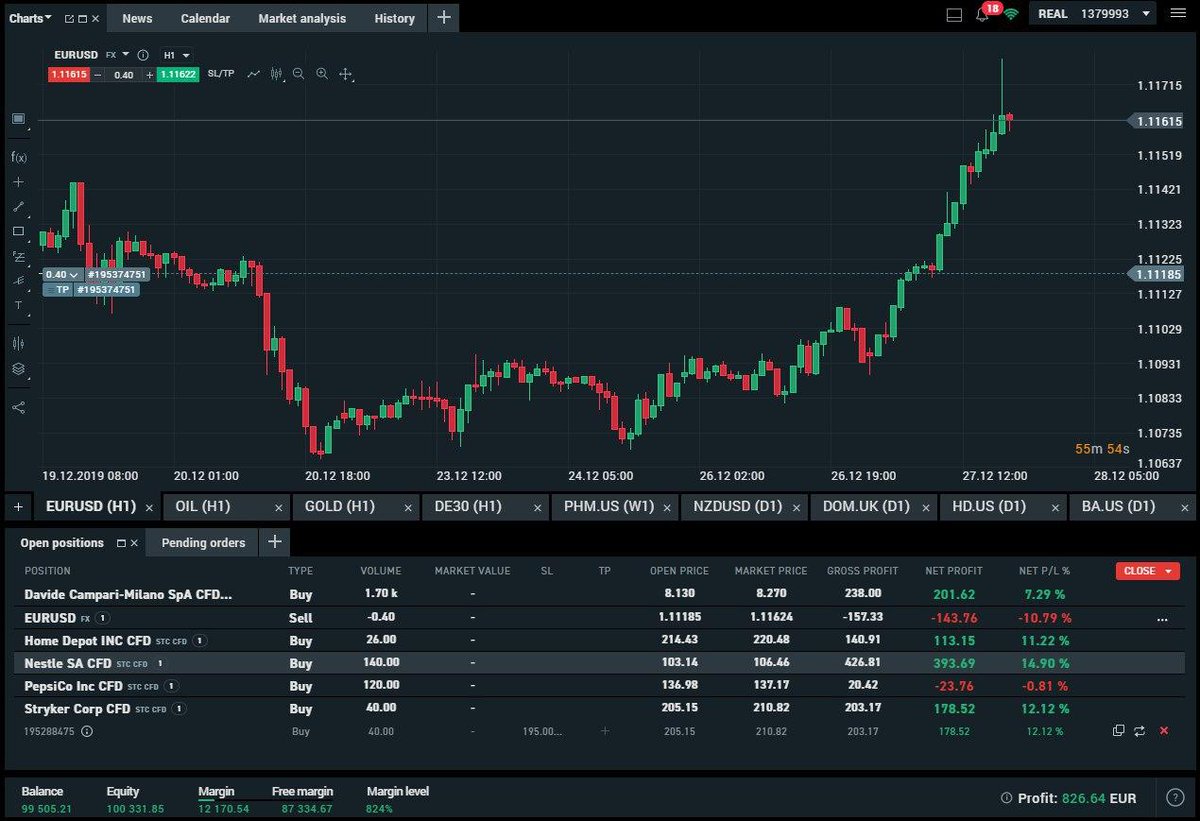Viewport: 1200px width, 821px height.
Task: Click the green connection status icon
Action: click(1011, 15)
